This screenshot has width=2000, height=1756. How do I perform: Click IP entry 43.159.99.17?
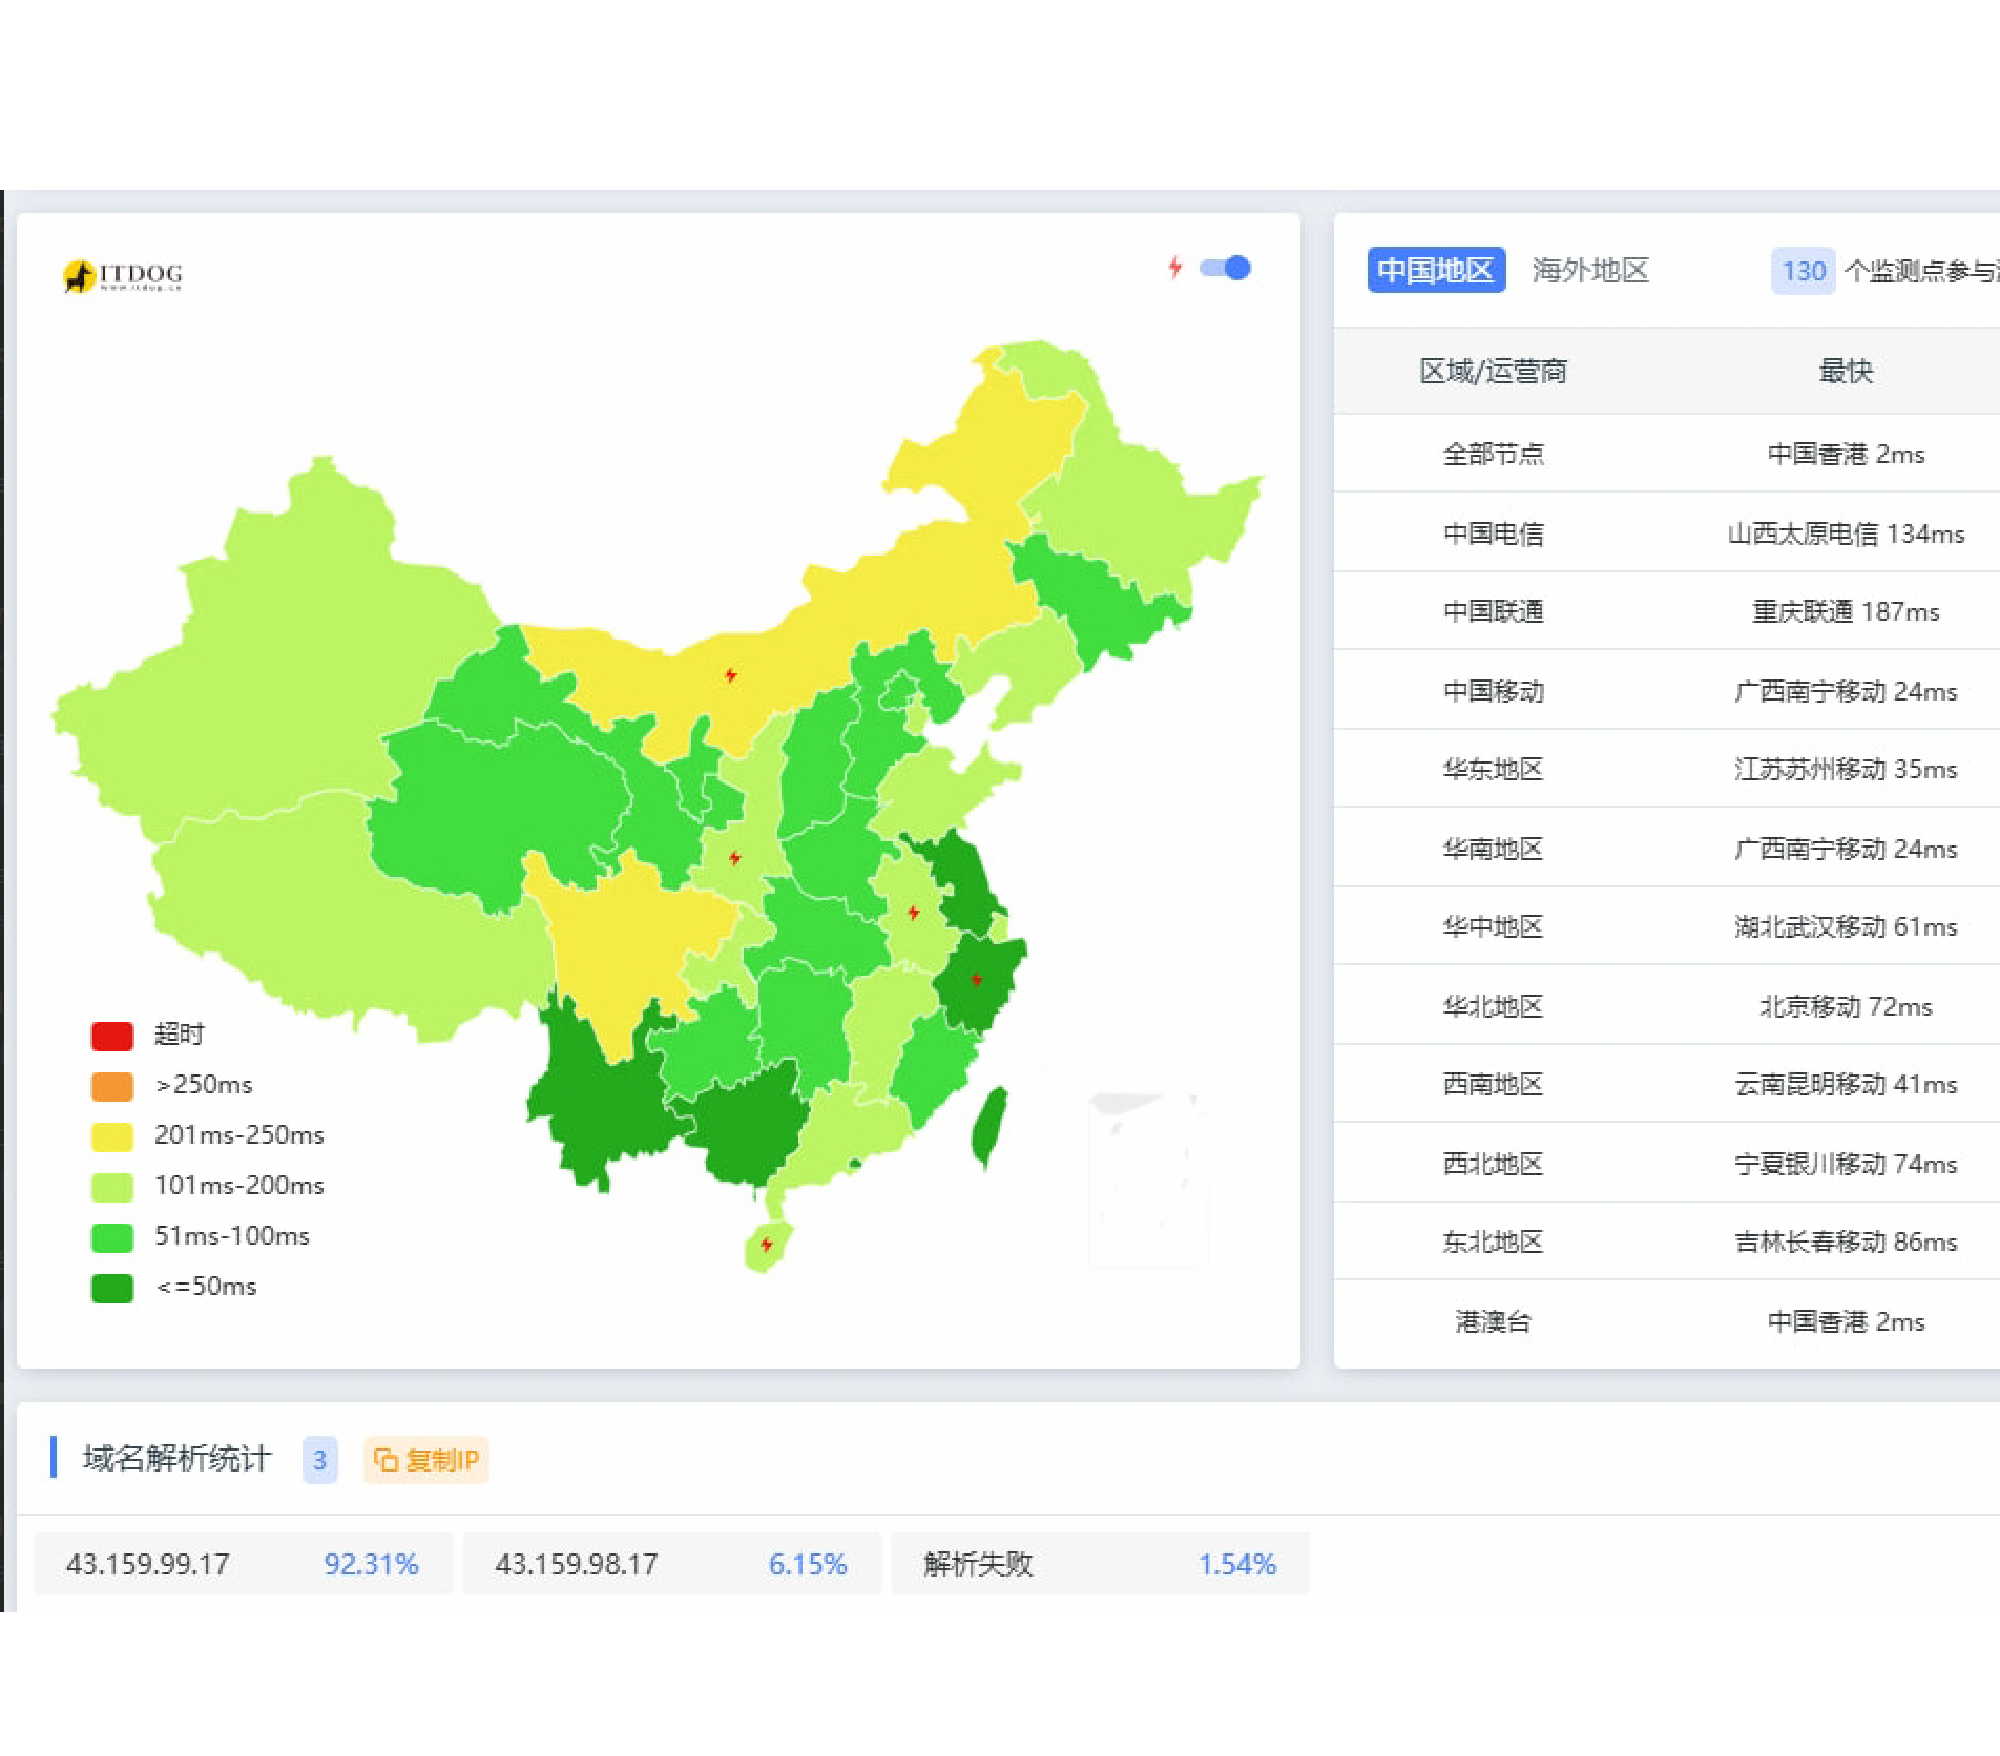148,1564
